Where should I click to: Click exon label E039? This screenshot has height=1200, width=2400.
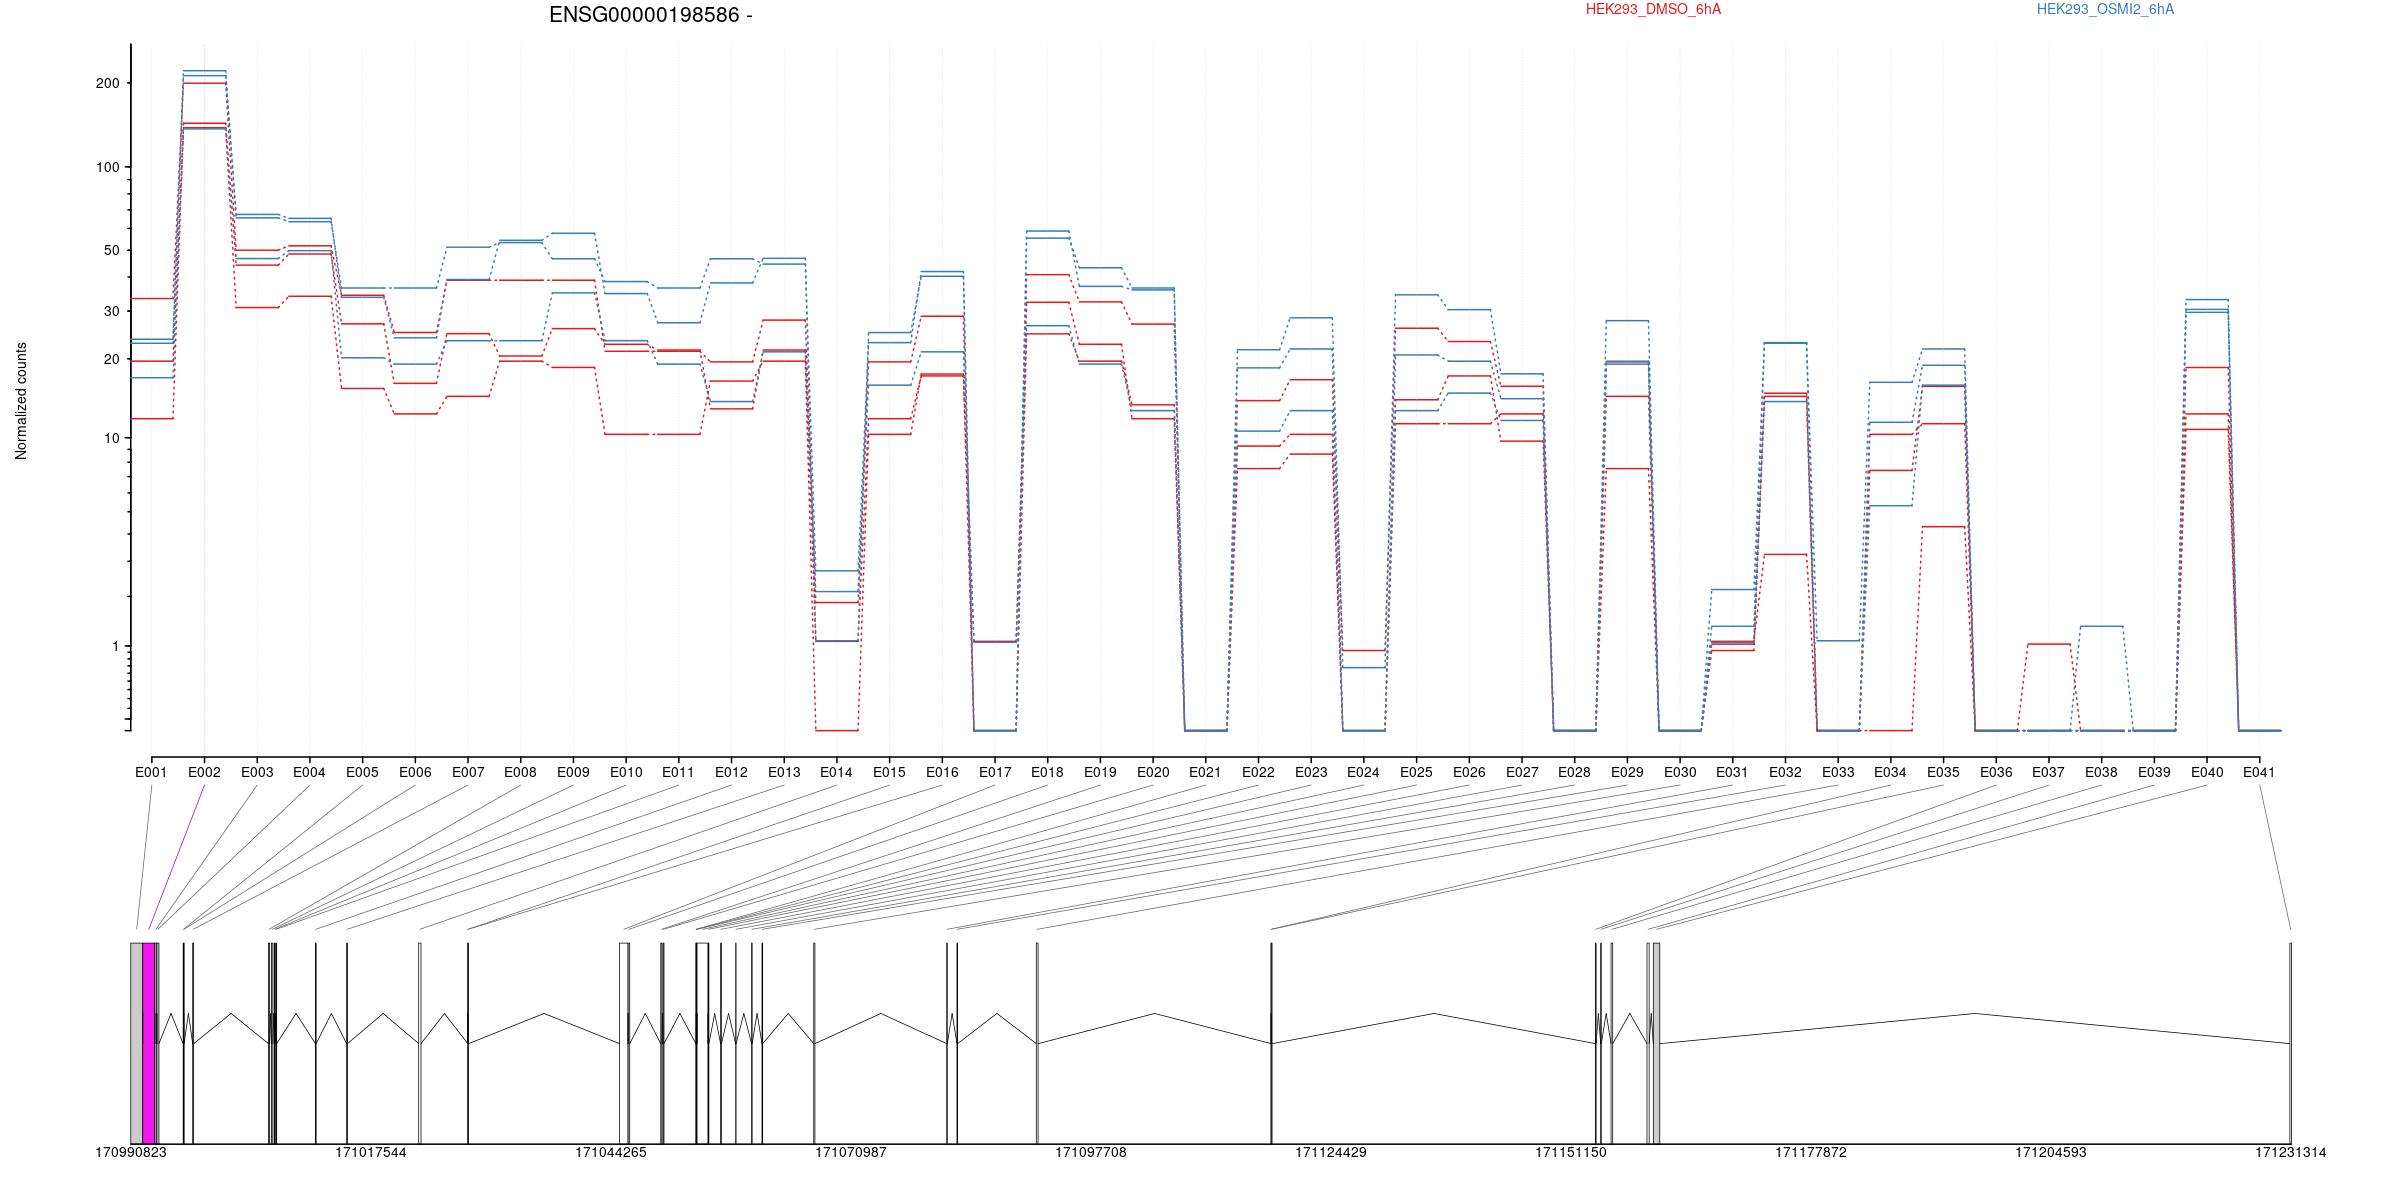pyautogui.click(x=2154, y=773)
